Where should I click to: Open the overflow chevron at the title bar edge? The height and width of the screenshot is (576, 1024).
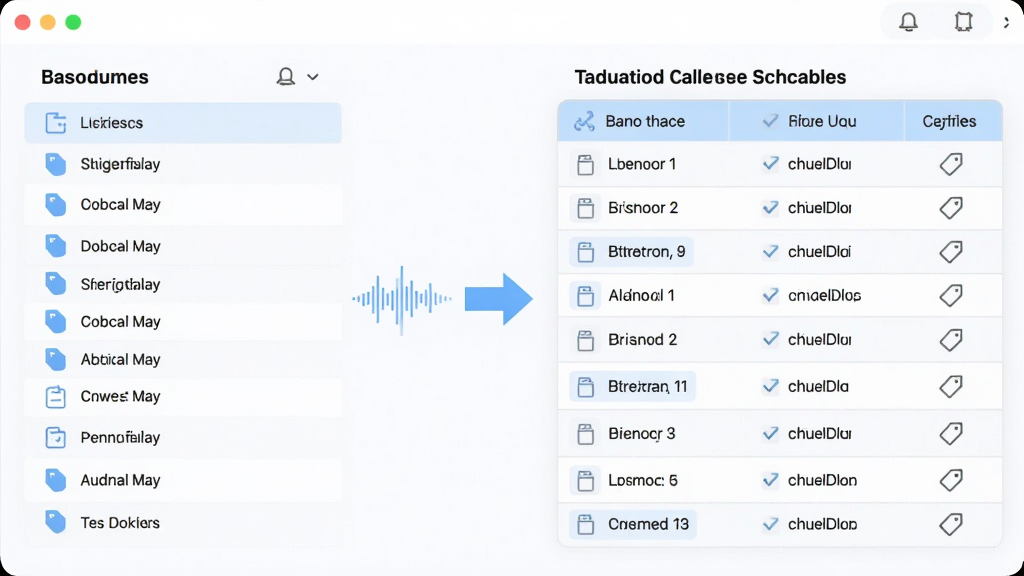click(x=1006, y=22)
